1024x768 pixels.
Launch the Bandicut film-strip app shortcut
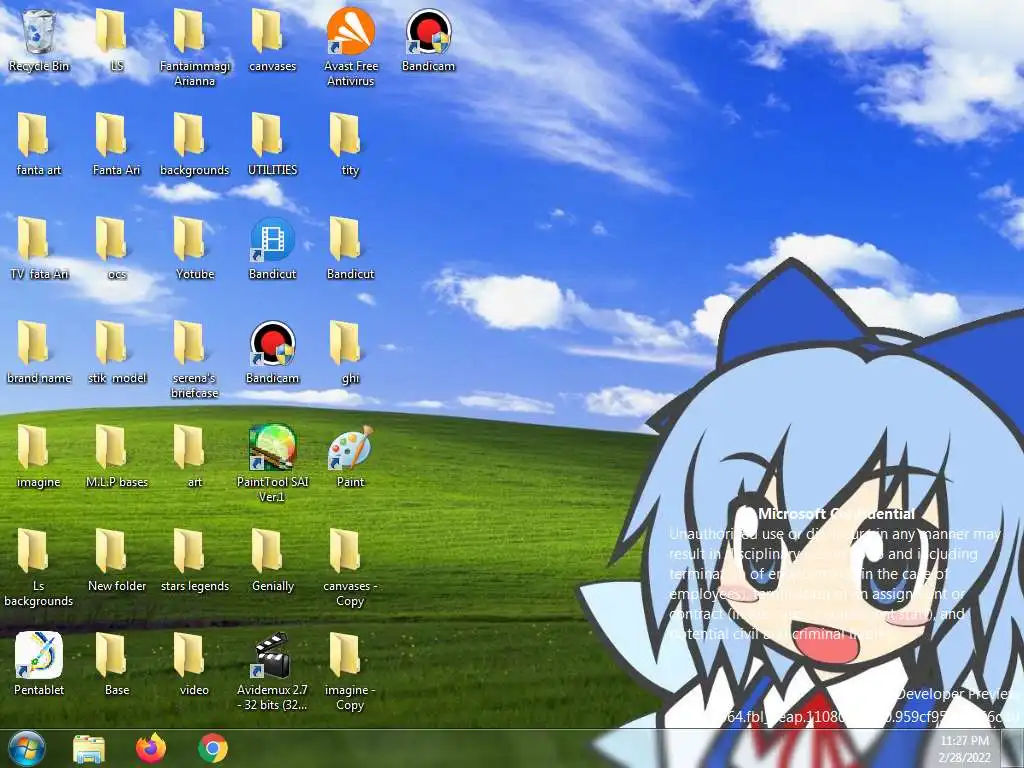(272, 248)
